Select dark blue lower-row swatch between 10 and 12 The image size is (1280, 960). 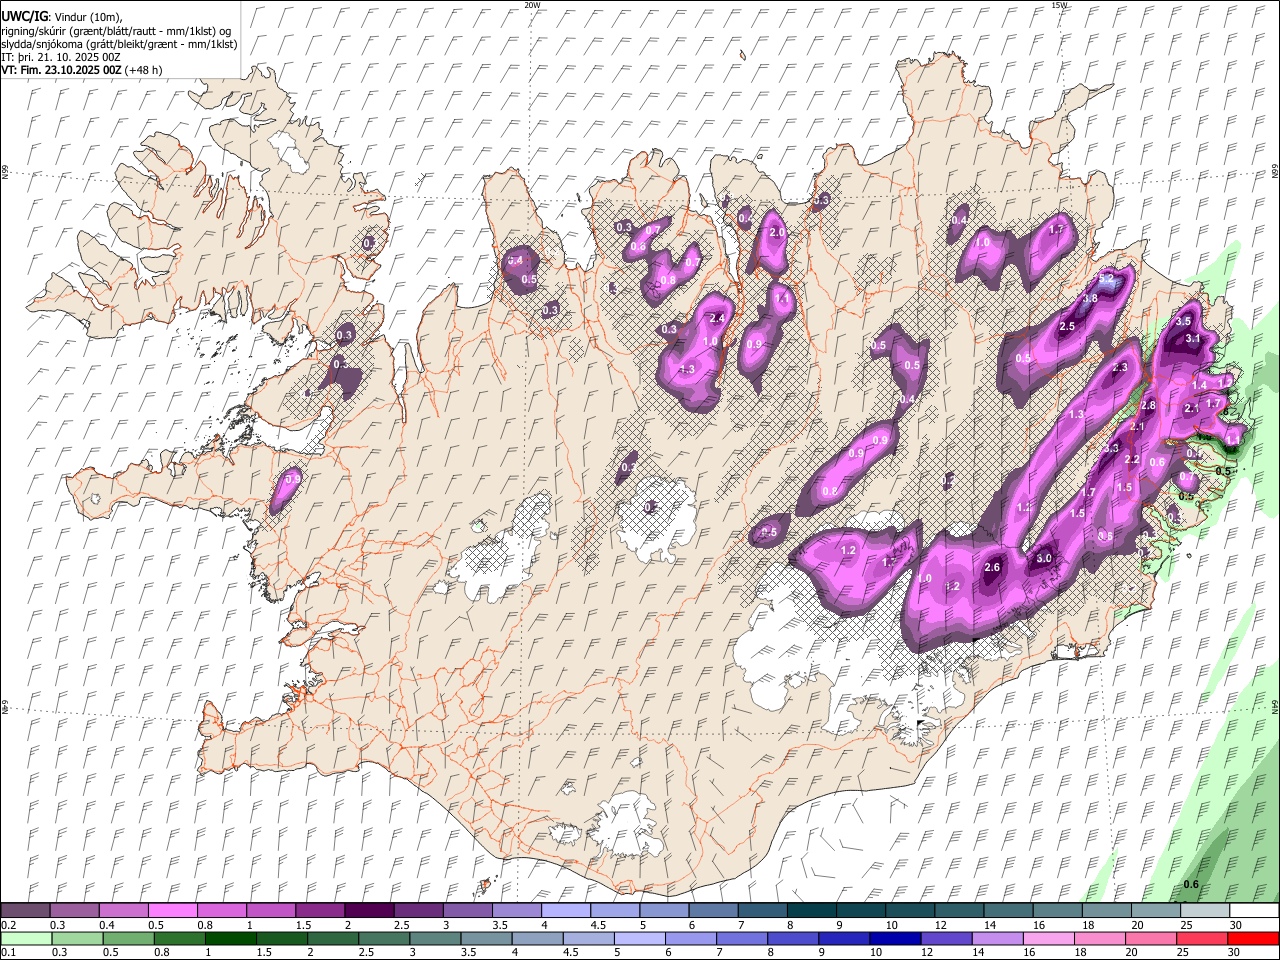895,939
